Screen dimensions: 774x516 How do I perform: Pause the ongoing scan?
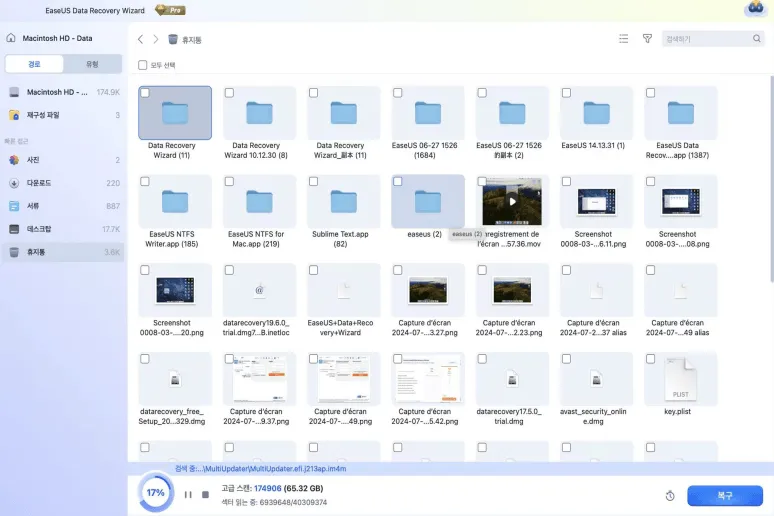[188, 494]
